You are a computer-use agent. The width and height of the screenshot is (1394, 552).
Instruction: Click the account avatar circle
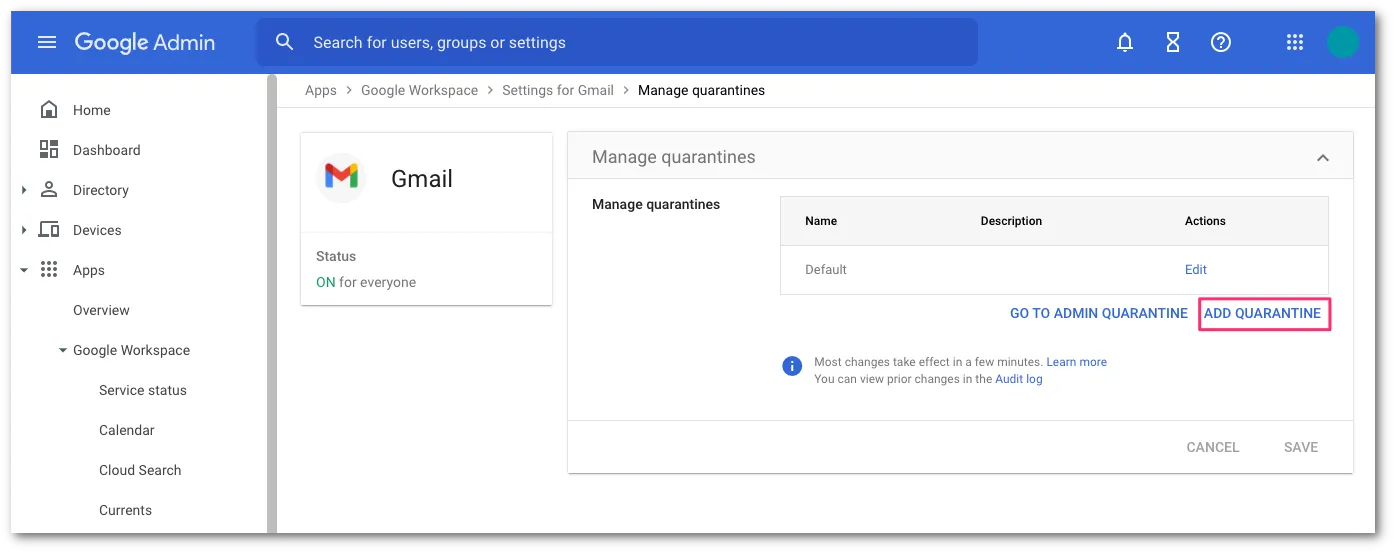[1342, 42]
